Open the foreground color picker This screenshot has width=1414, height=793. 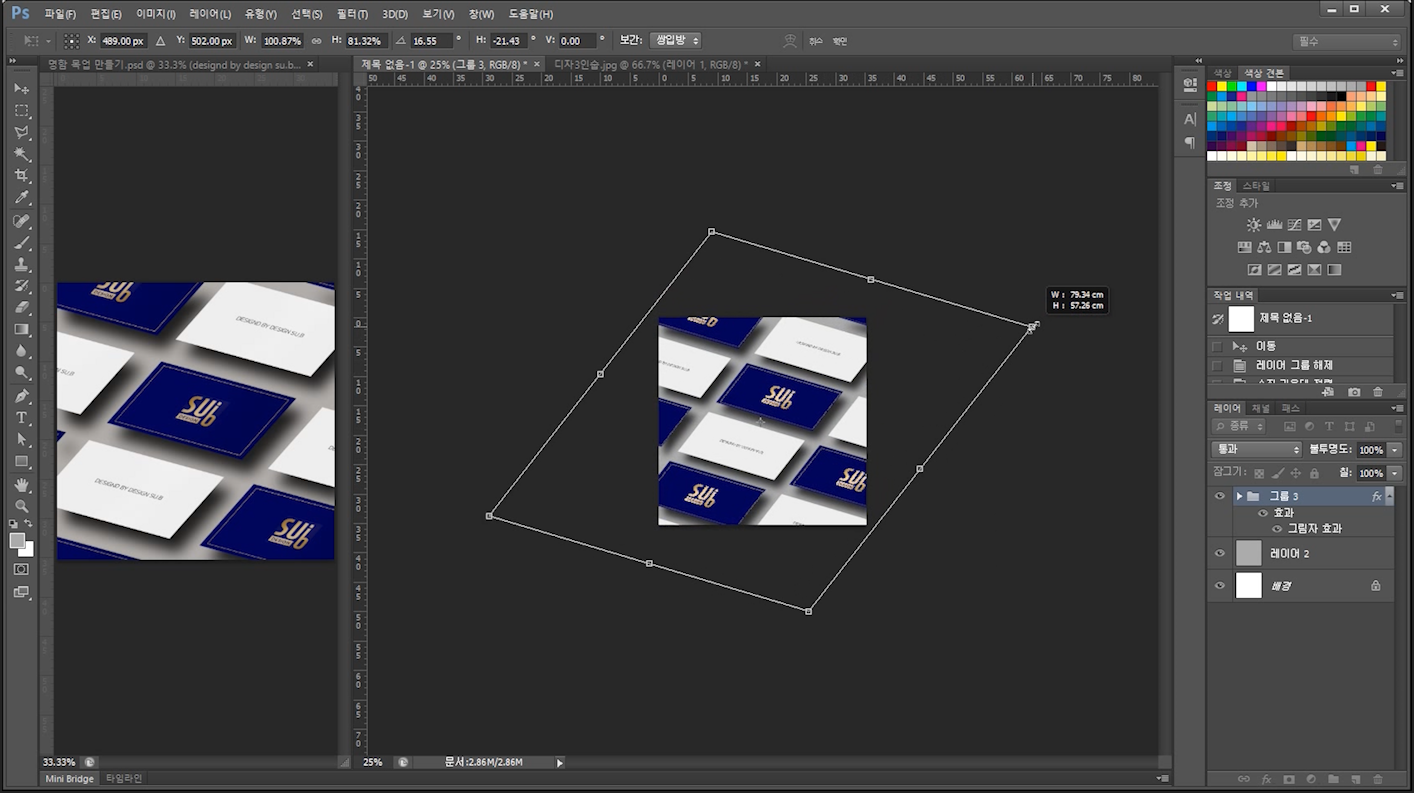pyautogui.click(x=17, y=540)
